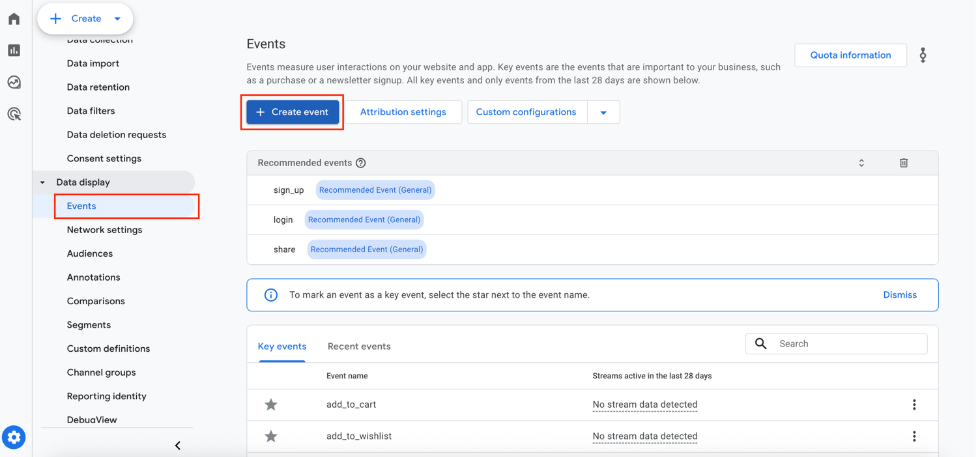
Task: Open DebugView in the sidebar
Action: point(92,420)
